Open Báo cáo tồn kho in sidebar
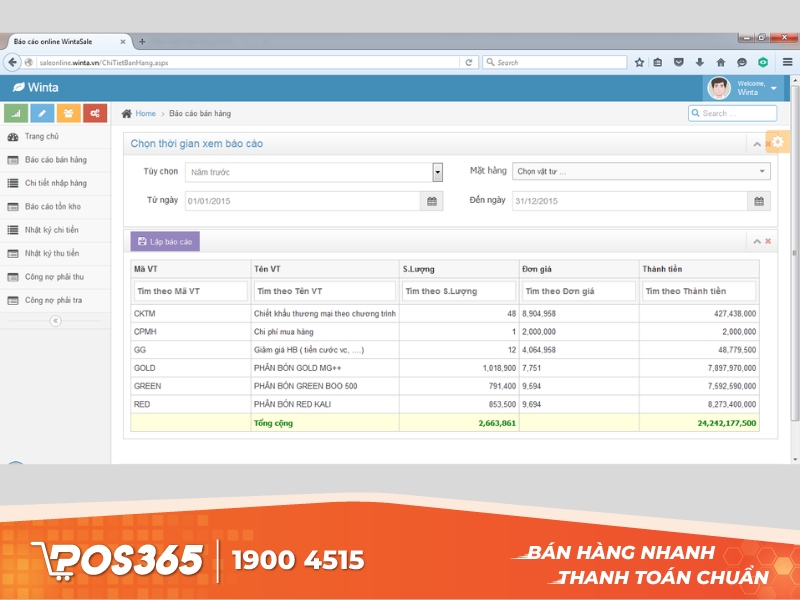The image size is (800, 600). coord(55,207)
